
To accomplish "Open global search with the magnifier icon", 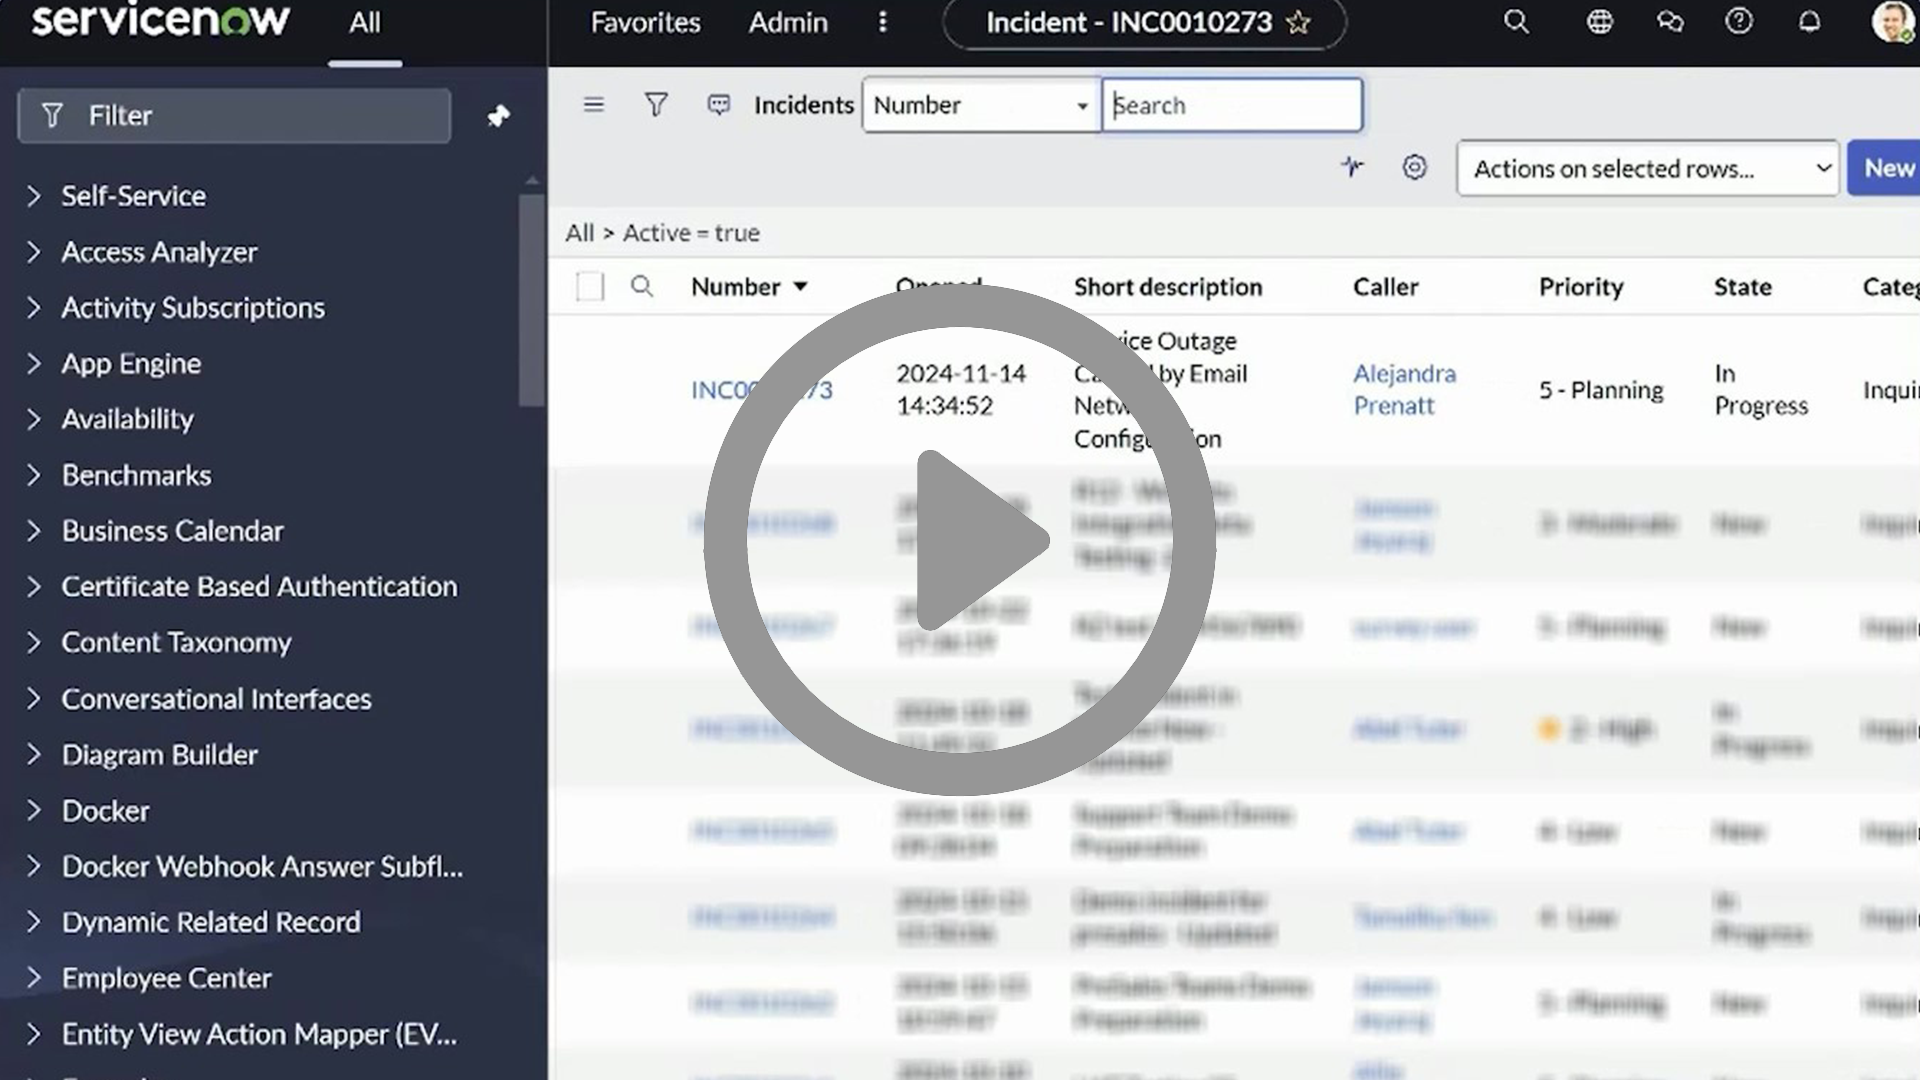I will 1516,21.
